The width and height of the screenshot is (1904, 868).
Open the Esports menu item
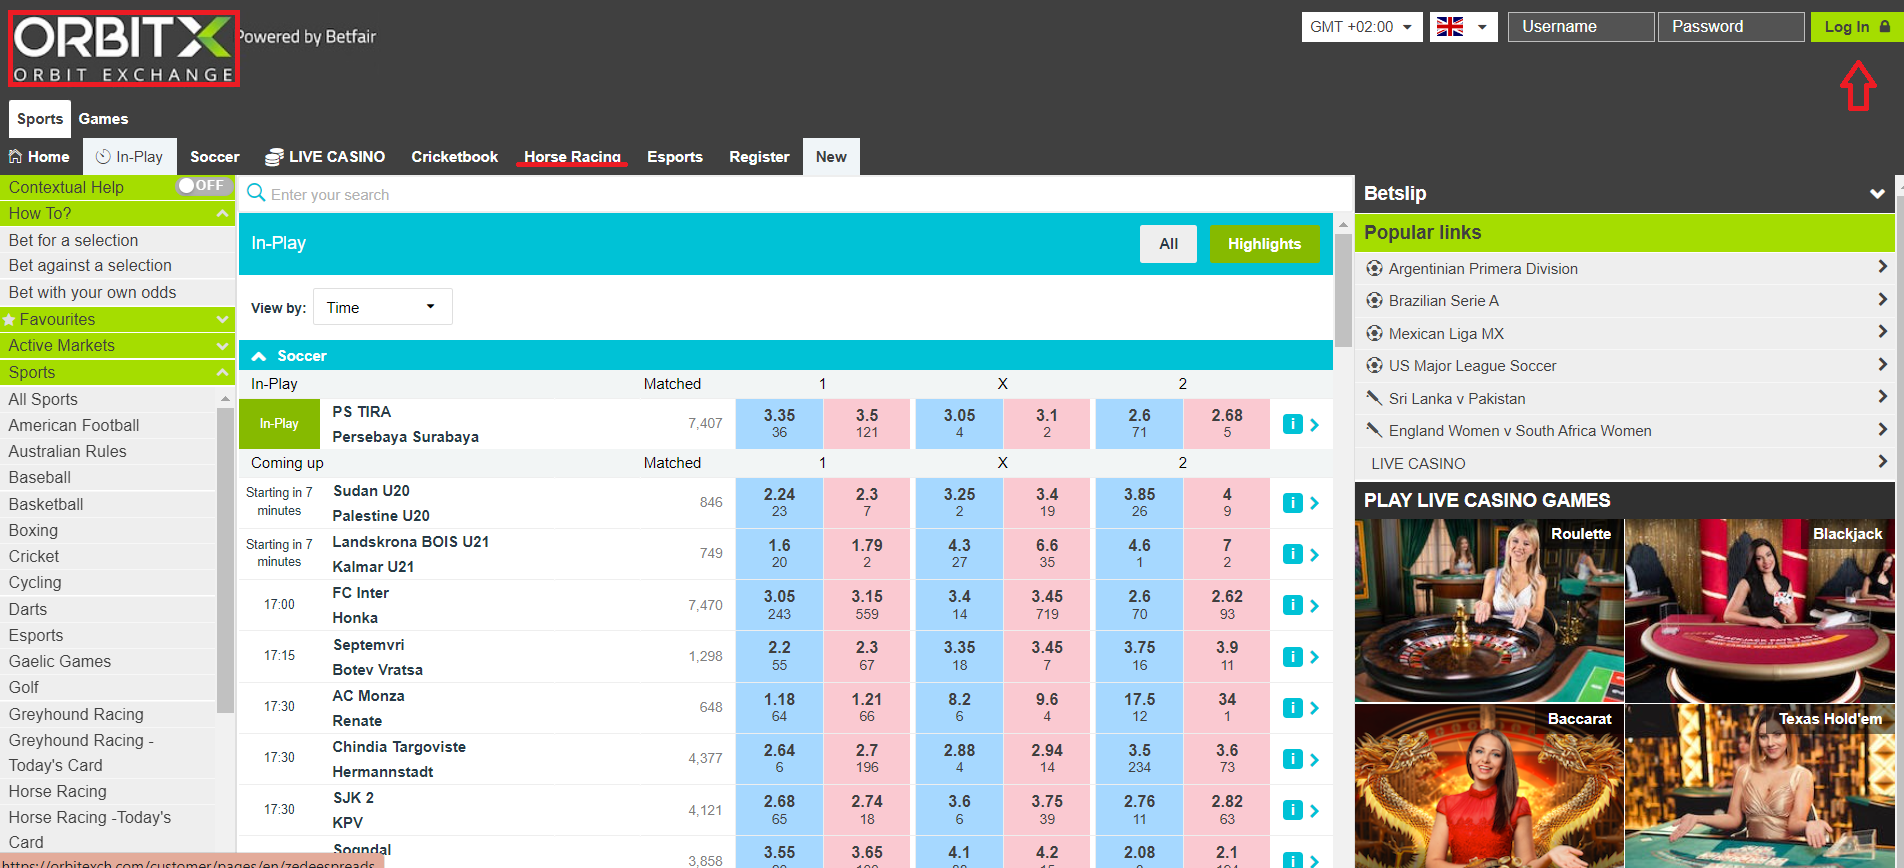point(675,157)
